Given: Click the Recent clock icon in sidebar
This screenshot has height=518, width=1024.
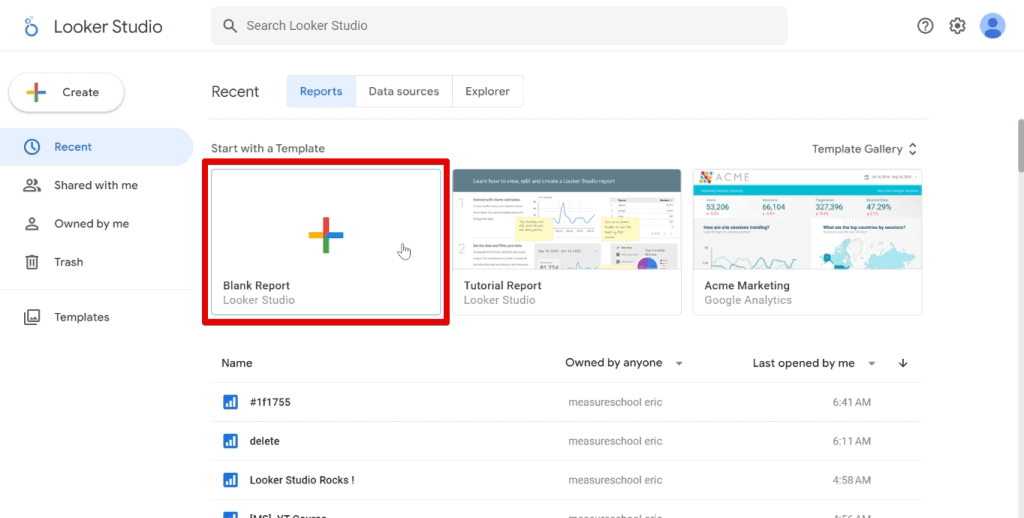Looking at the screenshot, I should [x=31, y=147].
